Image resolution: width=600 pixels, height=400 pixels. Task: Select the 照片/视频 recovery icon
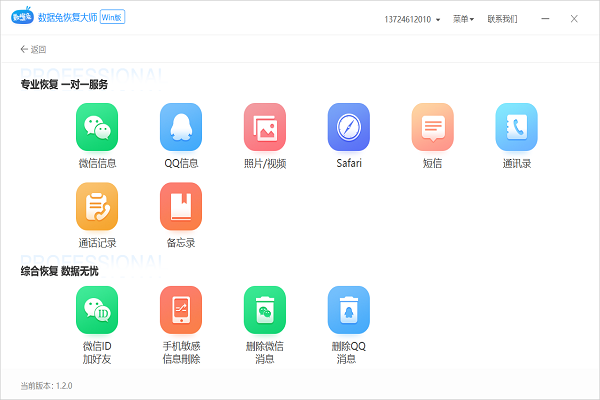[265, 127]
